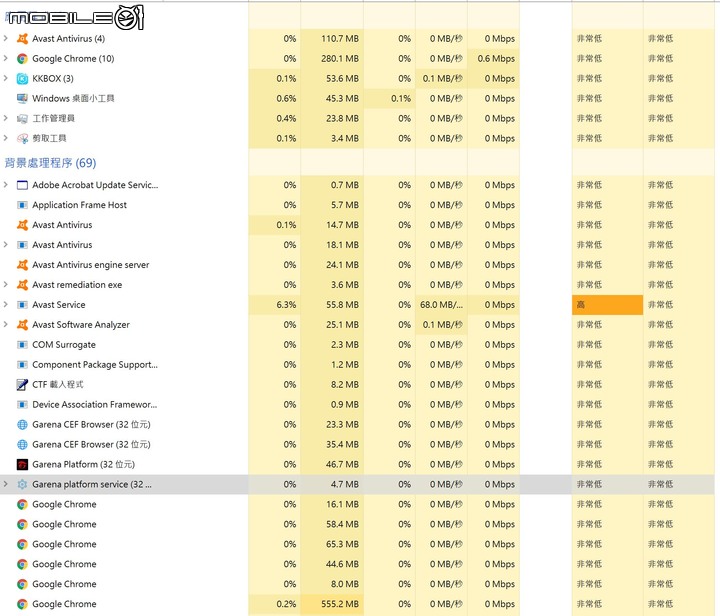Expand the 剪取工具 row
The image size is (720, 616).
[6, 138]
